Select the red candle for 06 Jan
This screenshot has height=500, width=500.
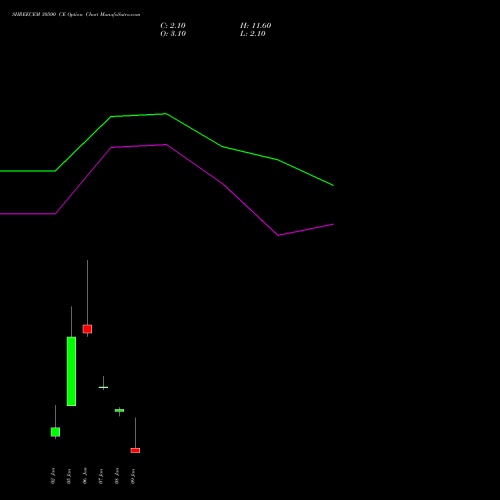click(87, 329)
